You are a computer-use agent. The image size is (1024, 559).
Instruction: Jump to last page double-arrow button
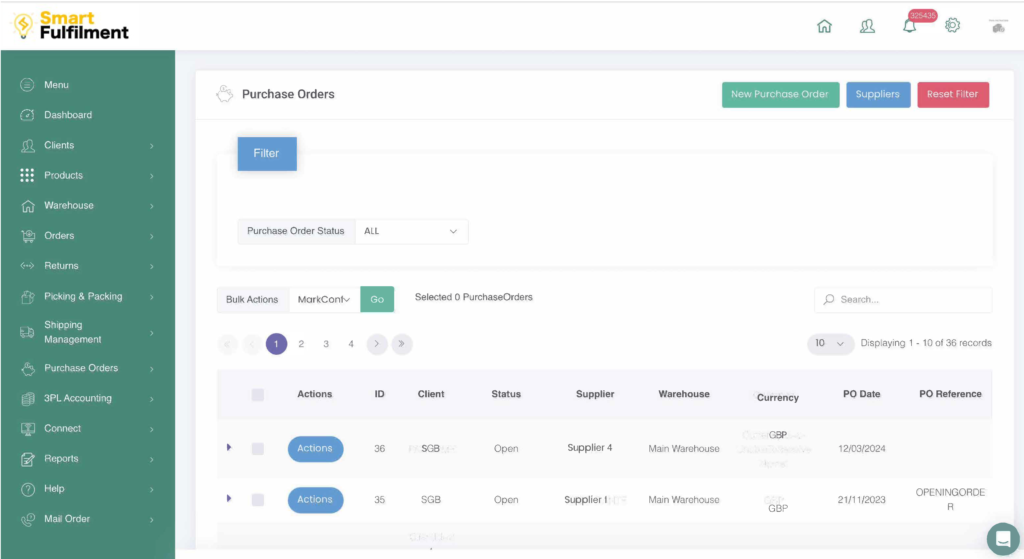pos(402,344)
